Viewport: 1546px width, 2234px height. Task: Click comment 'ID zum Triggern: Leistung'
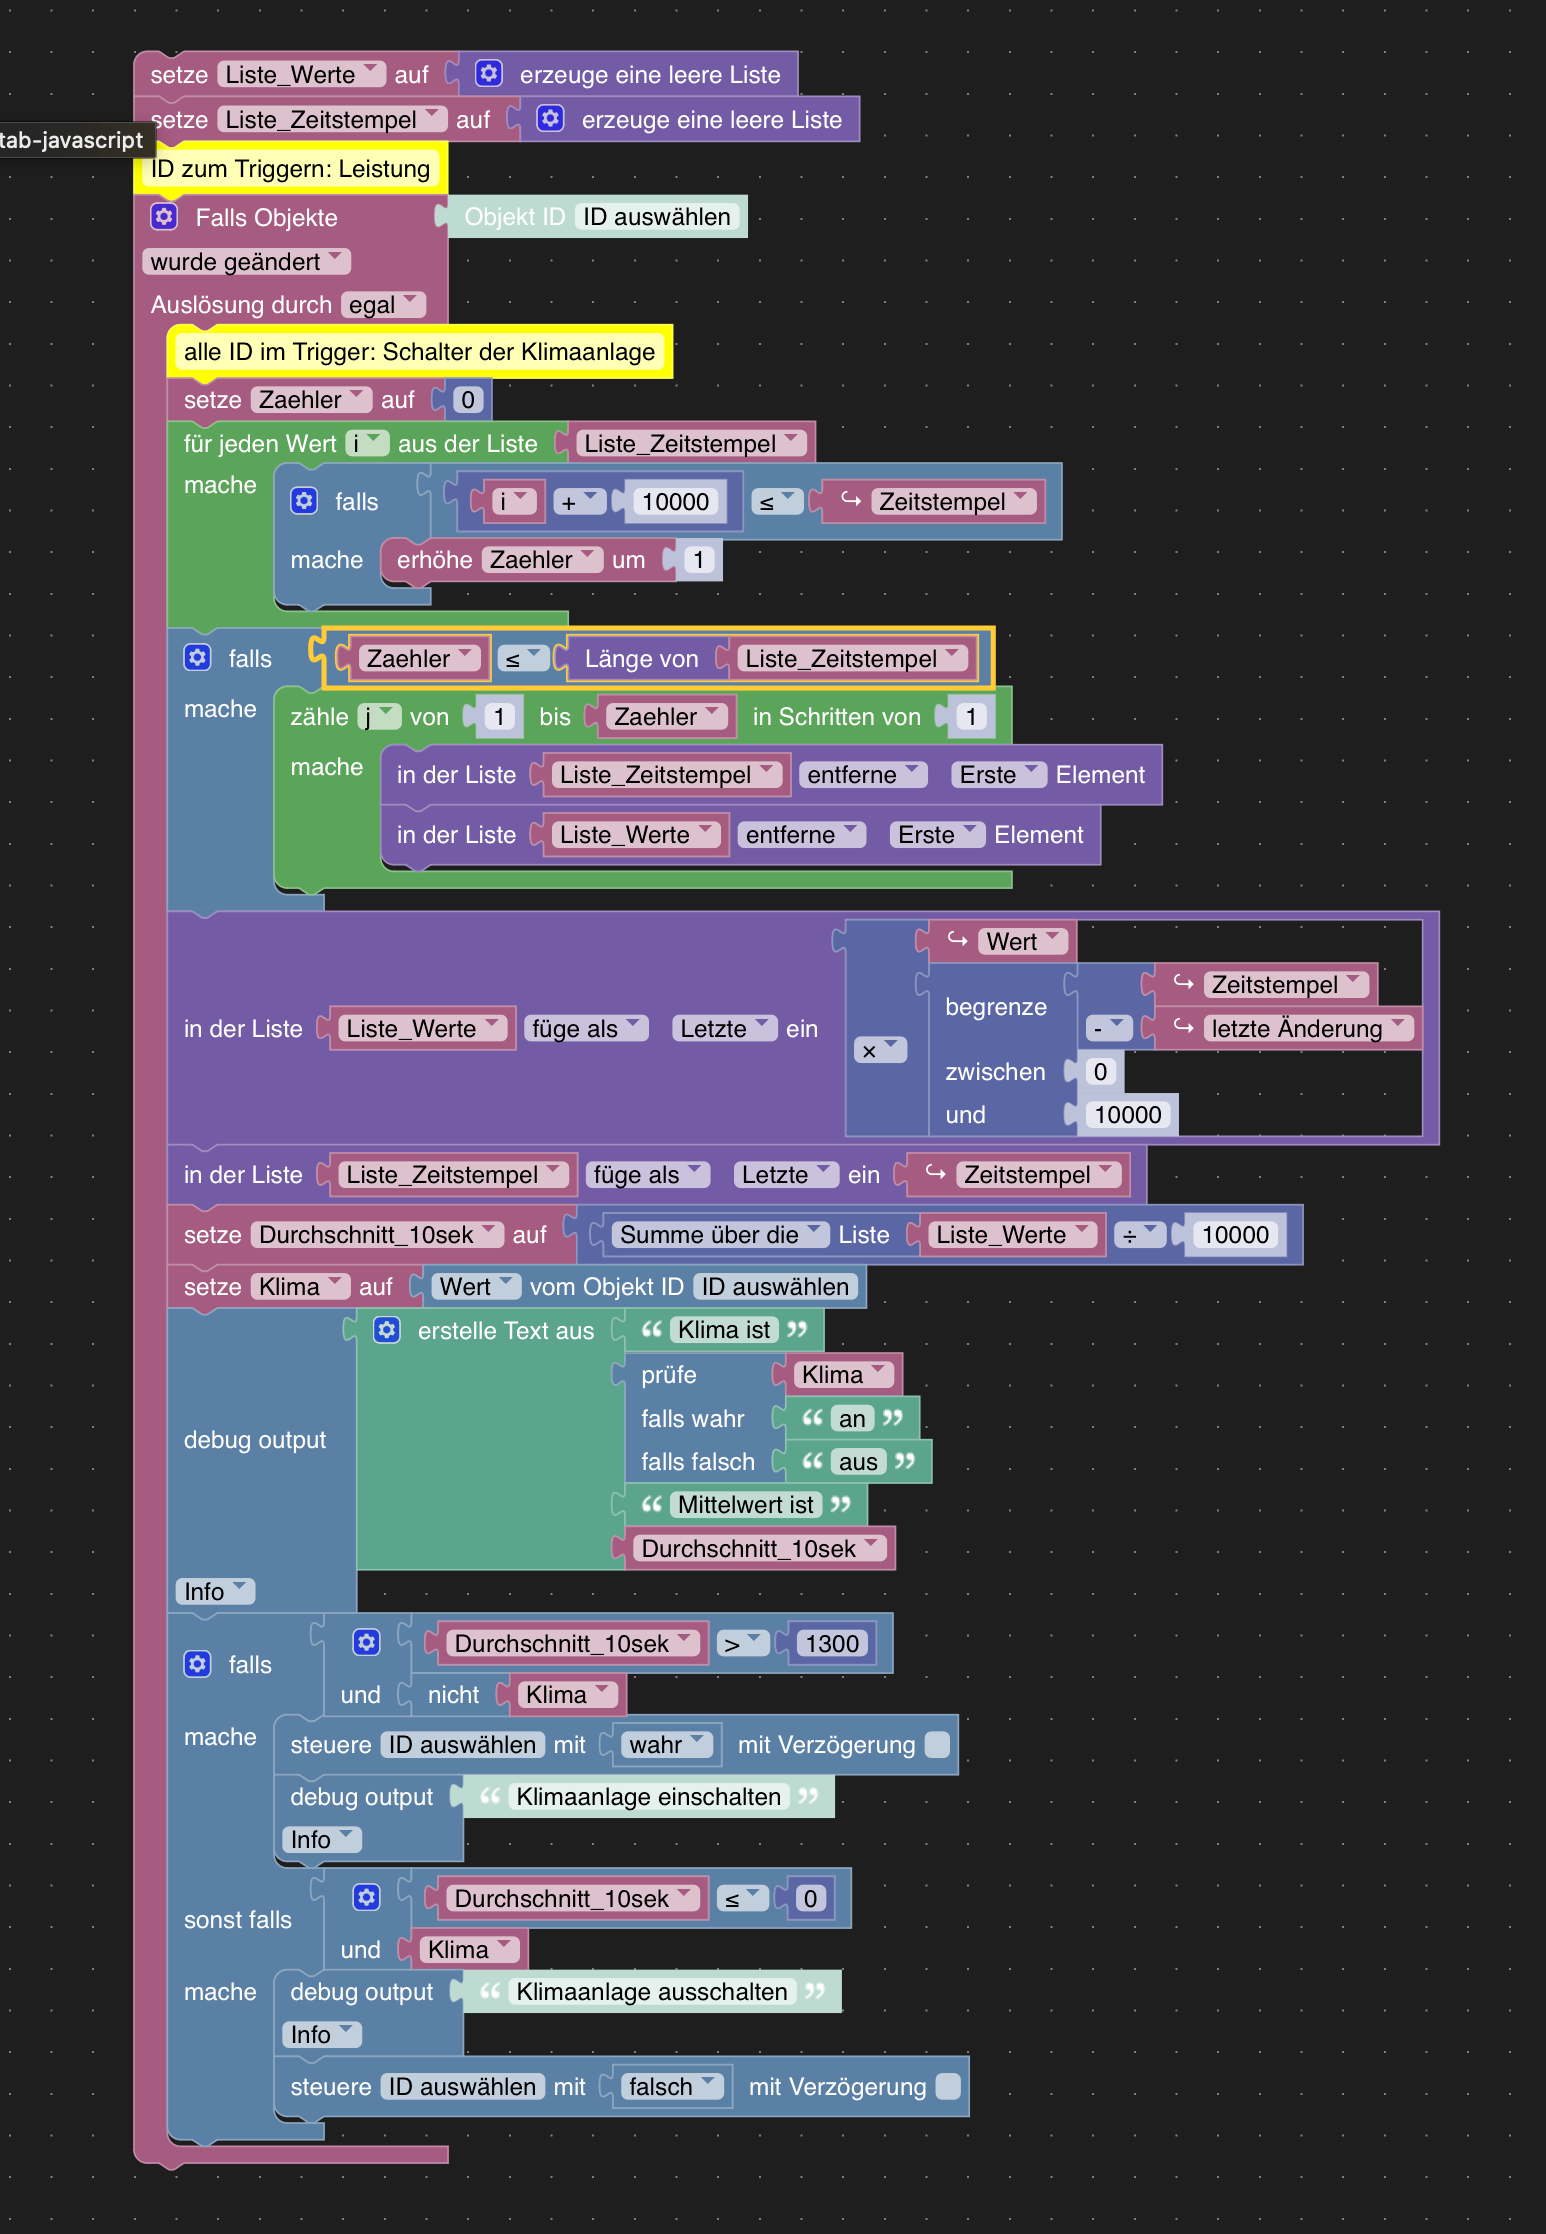(290, 168)
